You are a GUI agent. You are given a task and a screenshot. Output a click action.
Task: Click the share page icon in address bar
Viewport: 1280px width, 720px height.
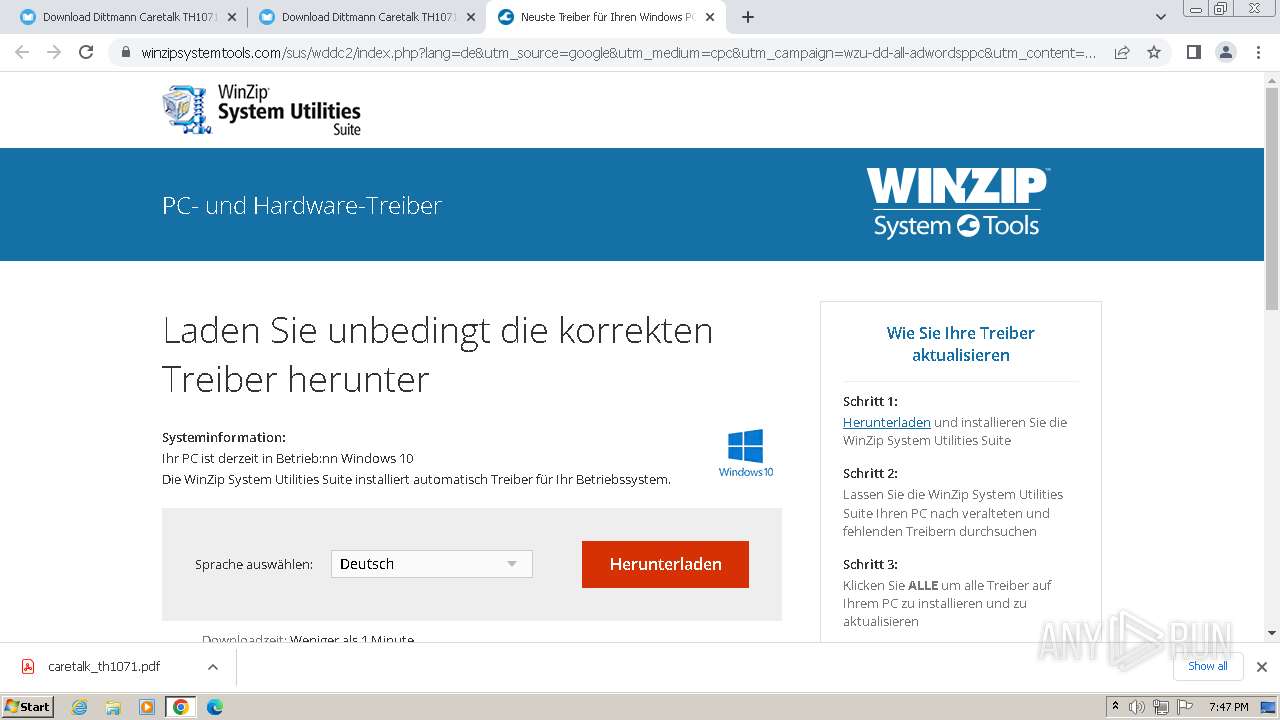coord(1122,53)
